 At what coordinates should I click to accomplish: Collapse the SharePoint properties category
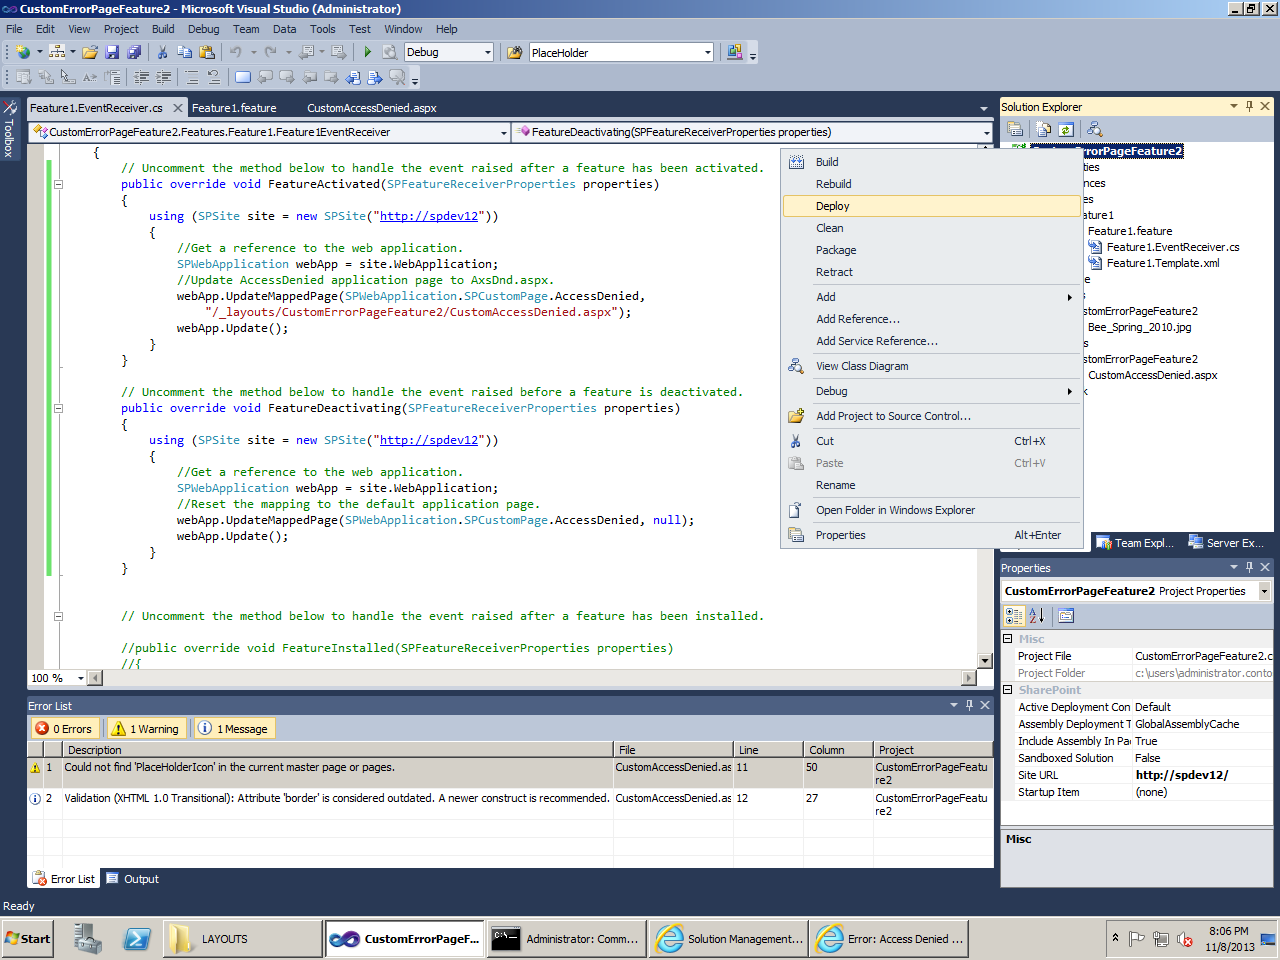point(1008,690)
